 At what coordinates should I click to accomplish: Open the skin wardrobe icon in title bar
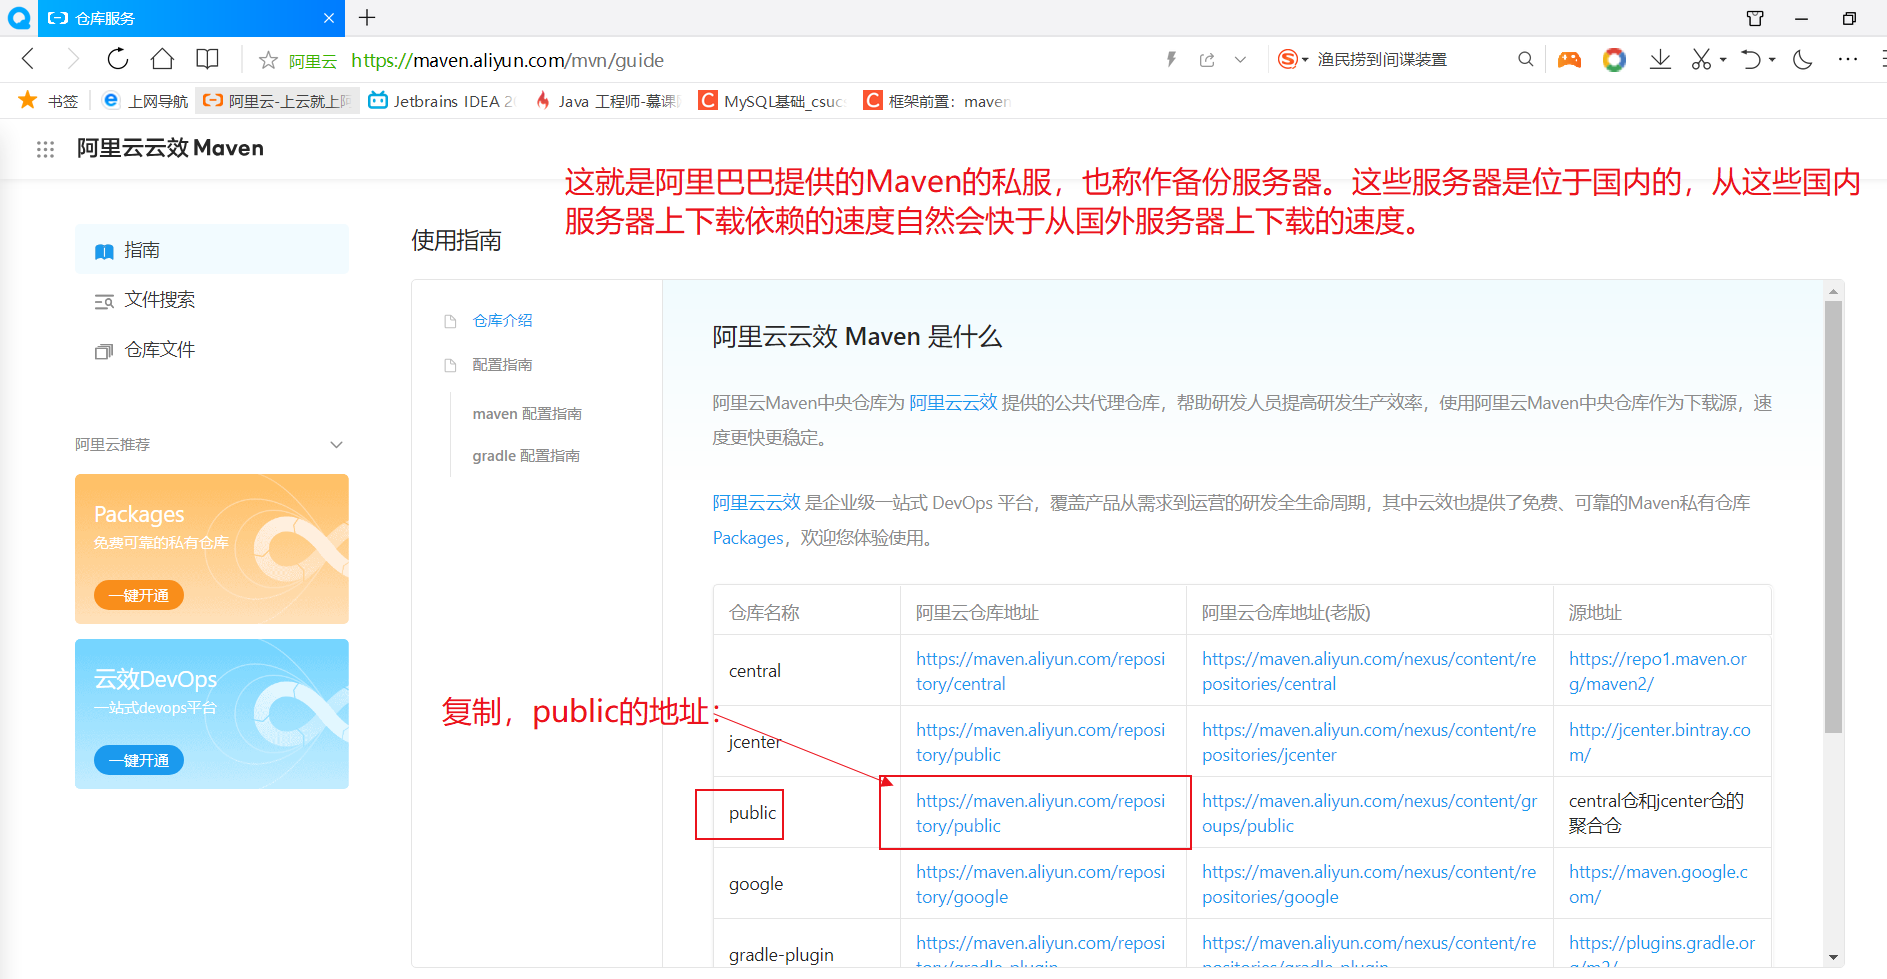coord(1755,18)
